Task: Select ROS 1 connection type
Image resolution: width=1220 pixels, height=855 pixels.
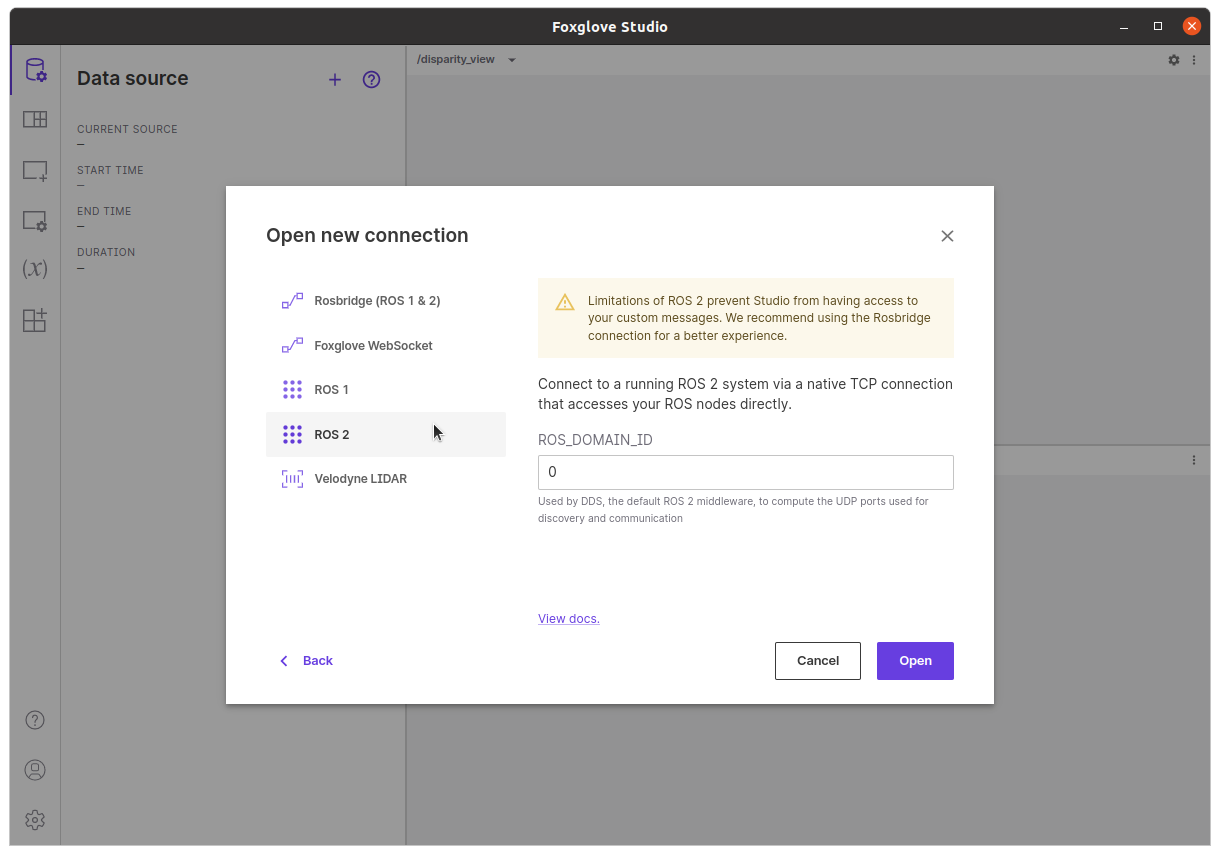Action: point(386,390)
